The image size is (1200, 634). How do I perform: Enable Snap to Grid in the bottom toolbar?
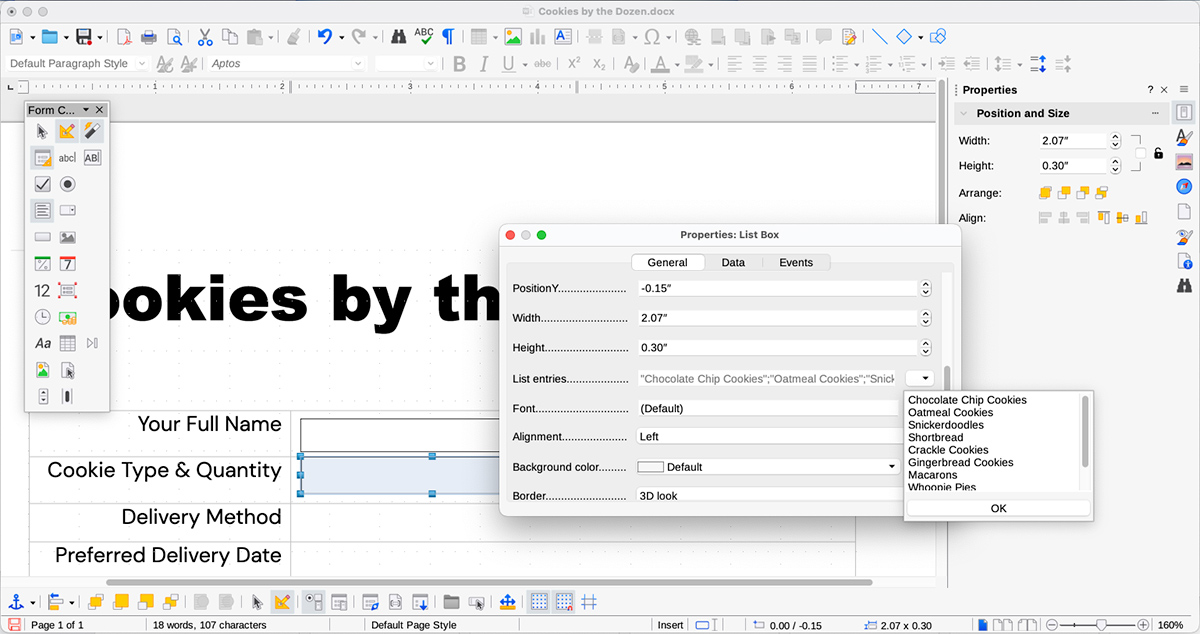563,601
